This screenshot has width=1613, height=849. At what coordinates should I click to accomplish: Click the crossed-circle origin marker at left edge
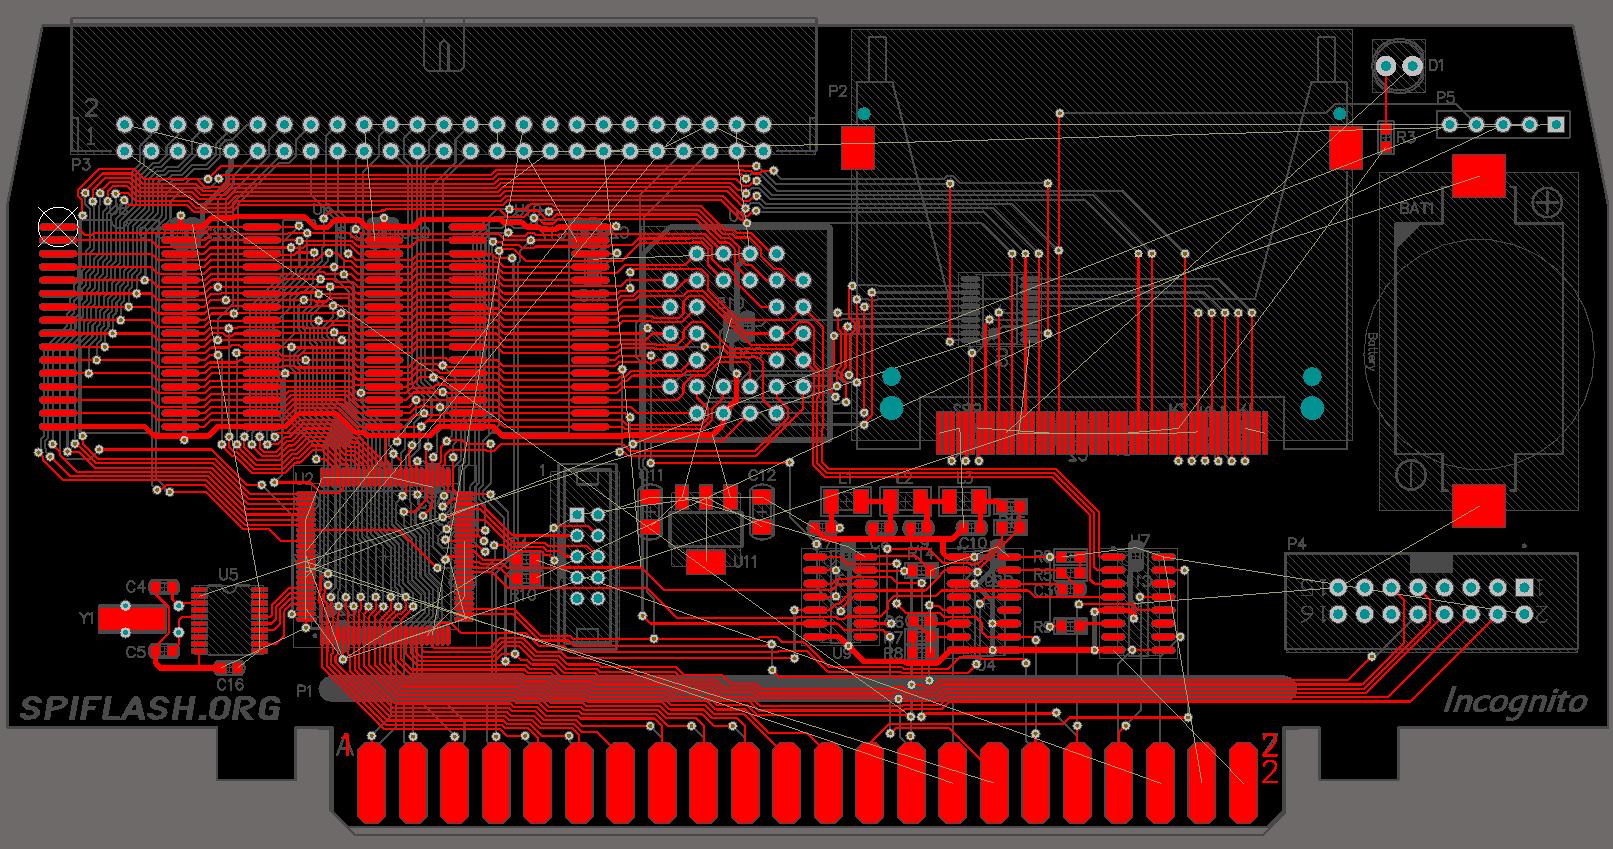pos(57,226)
